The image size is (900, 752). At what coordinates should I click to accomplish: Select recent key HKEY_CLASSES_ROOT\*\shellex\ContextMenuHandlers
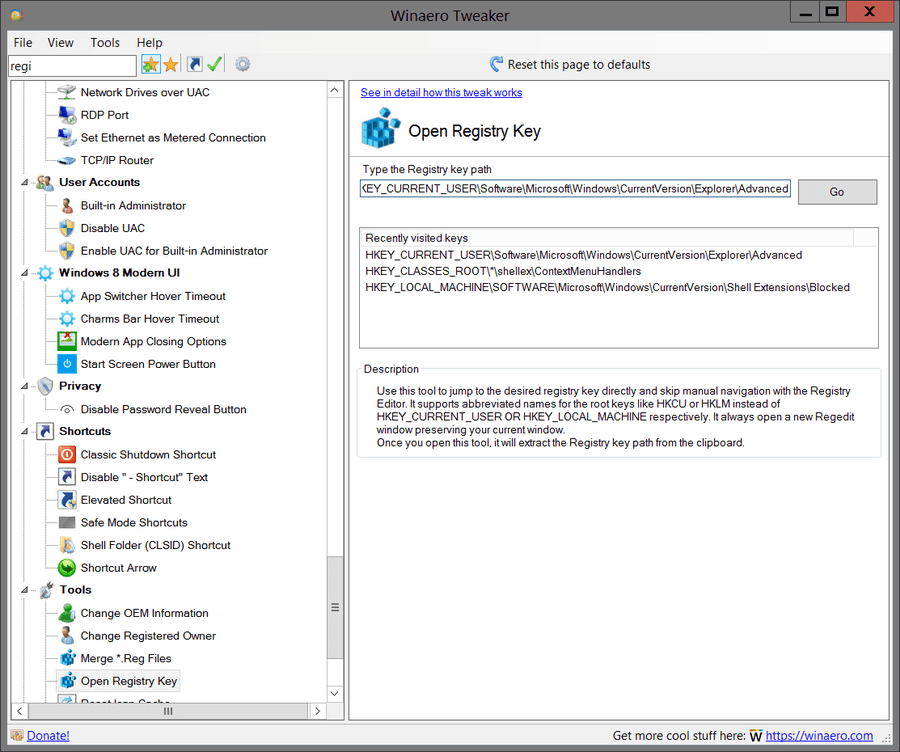(503, 271)
